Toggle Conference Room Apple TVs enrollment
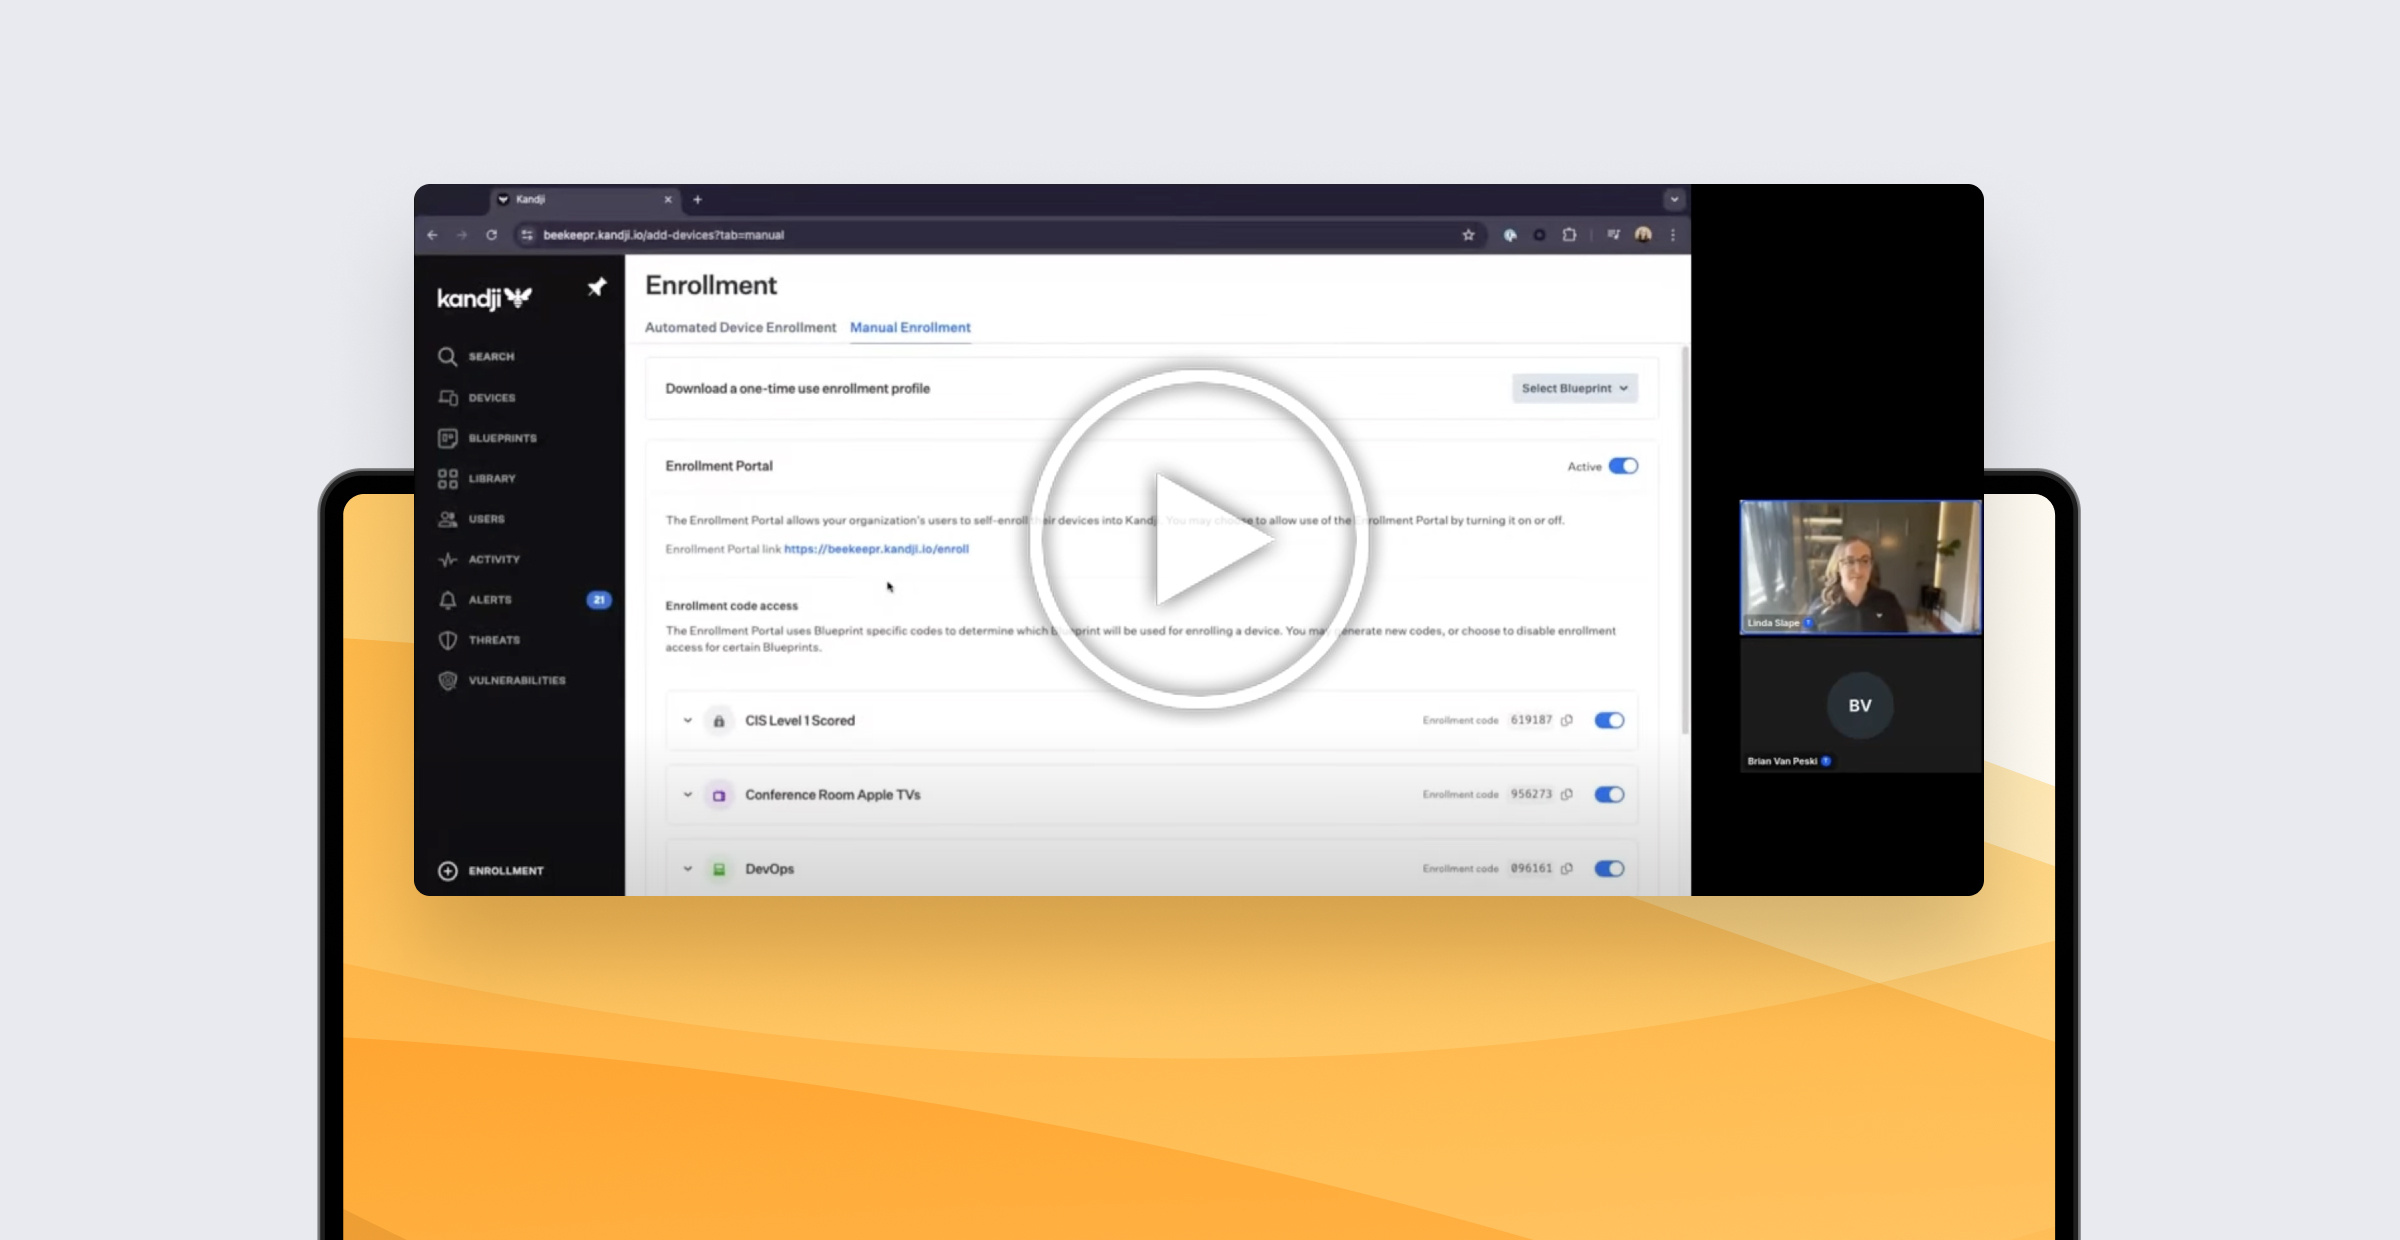Image resolution: width=2400 pixels, height=1240 pixels. 1609,794
